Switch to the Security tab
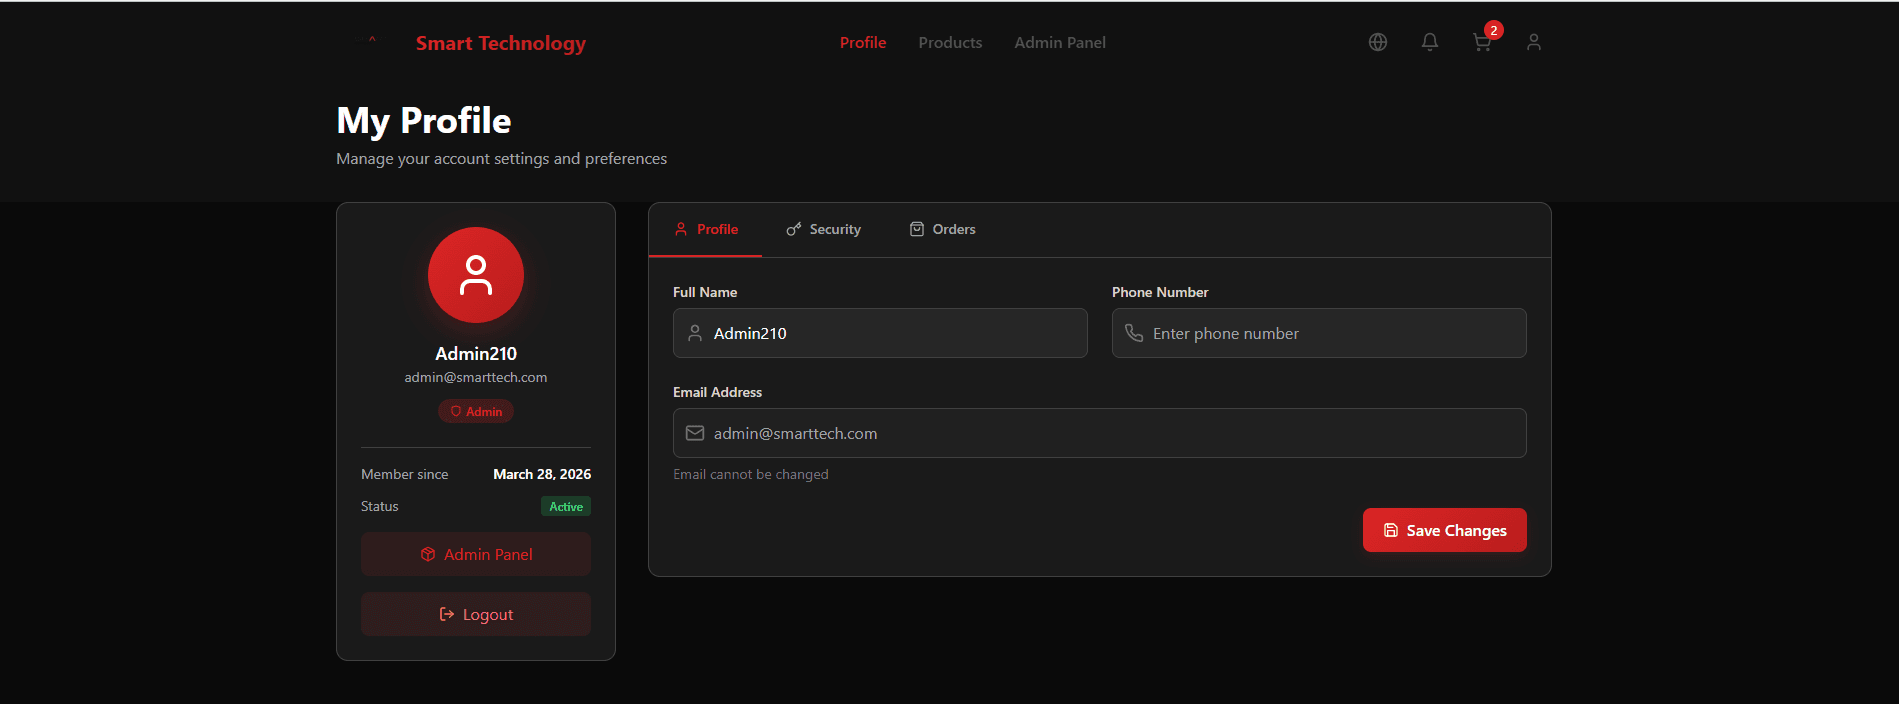Image resolution: width=1899 pixels, height=704 pixels. pyautogui.click(x=823, y=229)
